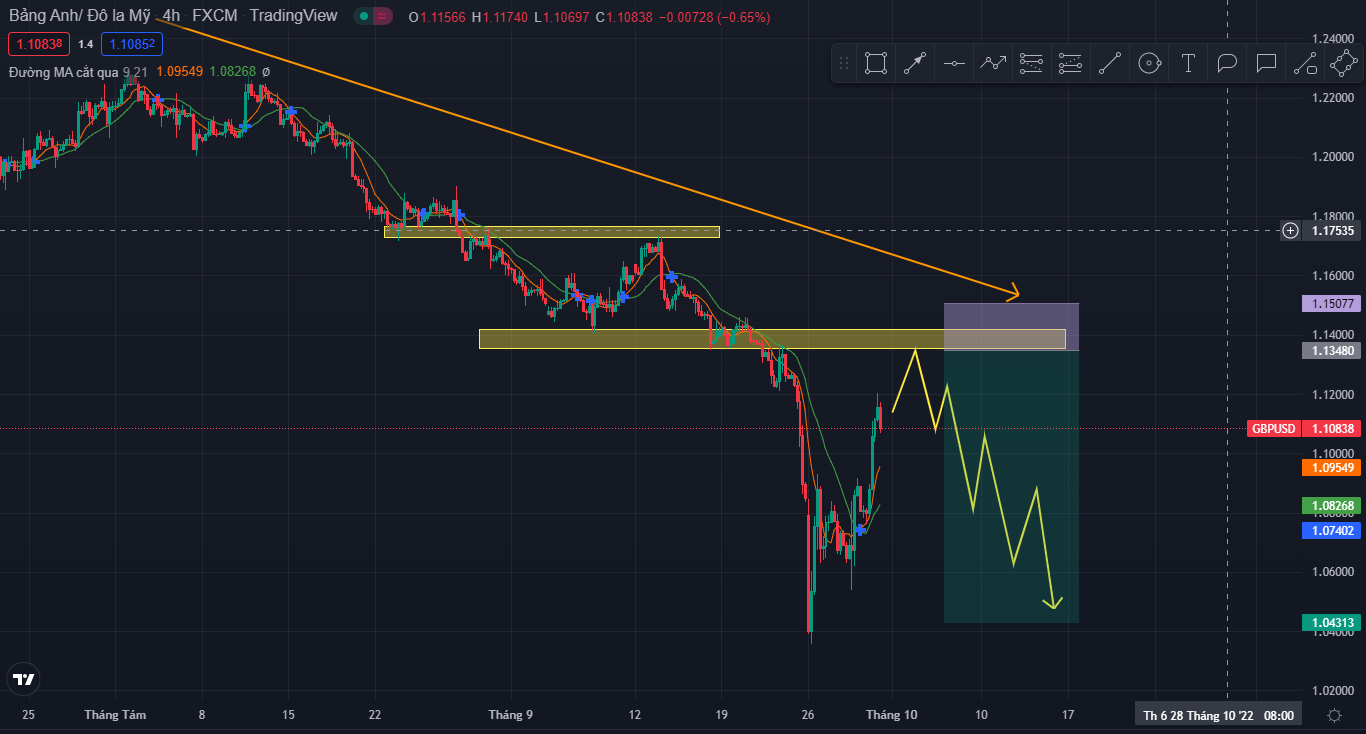Select the Horizontal Ray tool
The image size is (1366, 734).
[953, 63]
